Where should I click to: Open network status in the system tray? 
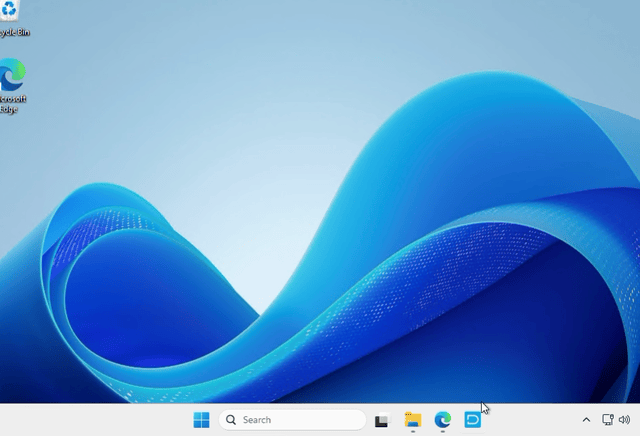608,420
